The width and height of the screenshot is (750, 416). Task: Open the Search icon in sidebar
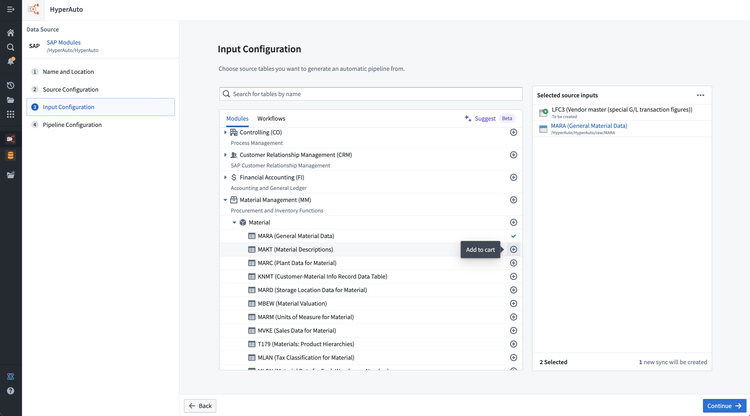[11, 47]
